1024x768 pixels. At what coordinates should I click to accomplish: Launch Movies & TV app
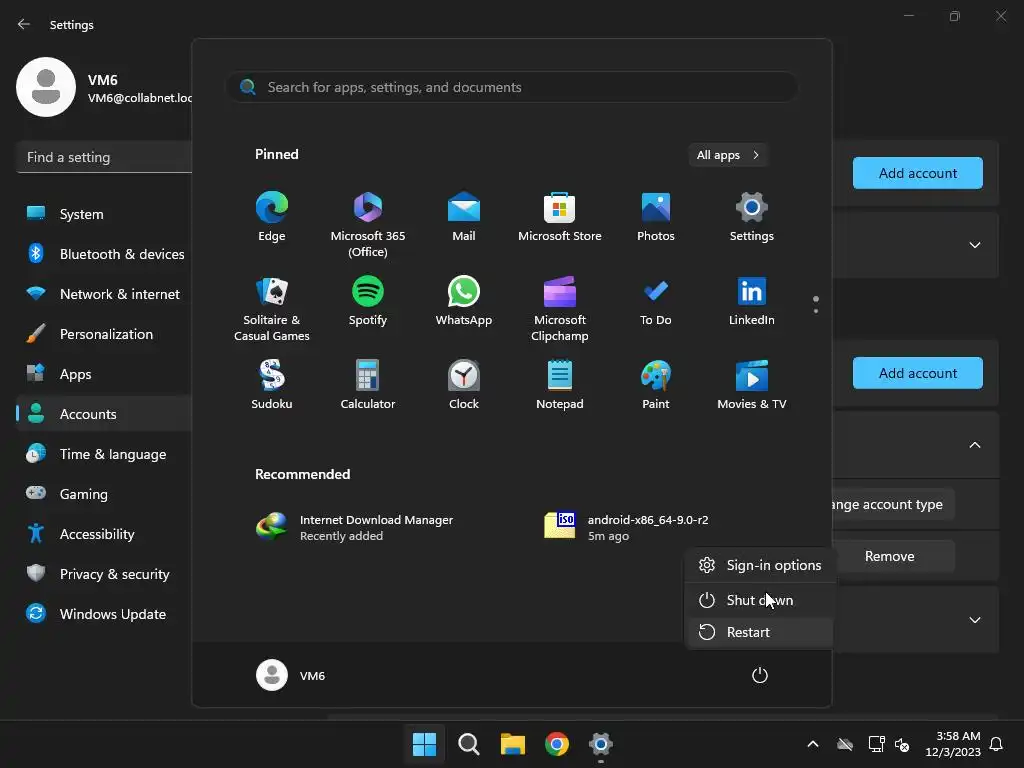tap(752, 385)
